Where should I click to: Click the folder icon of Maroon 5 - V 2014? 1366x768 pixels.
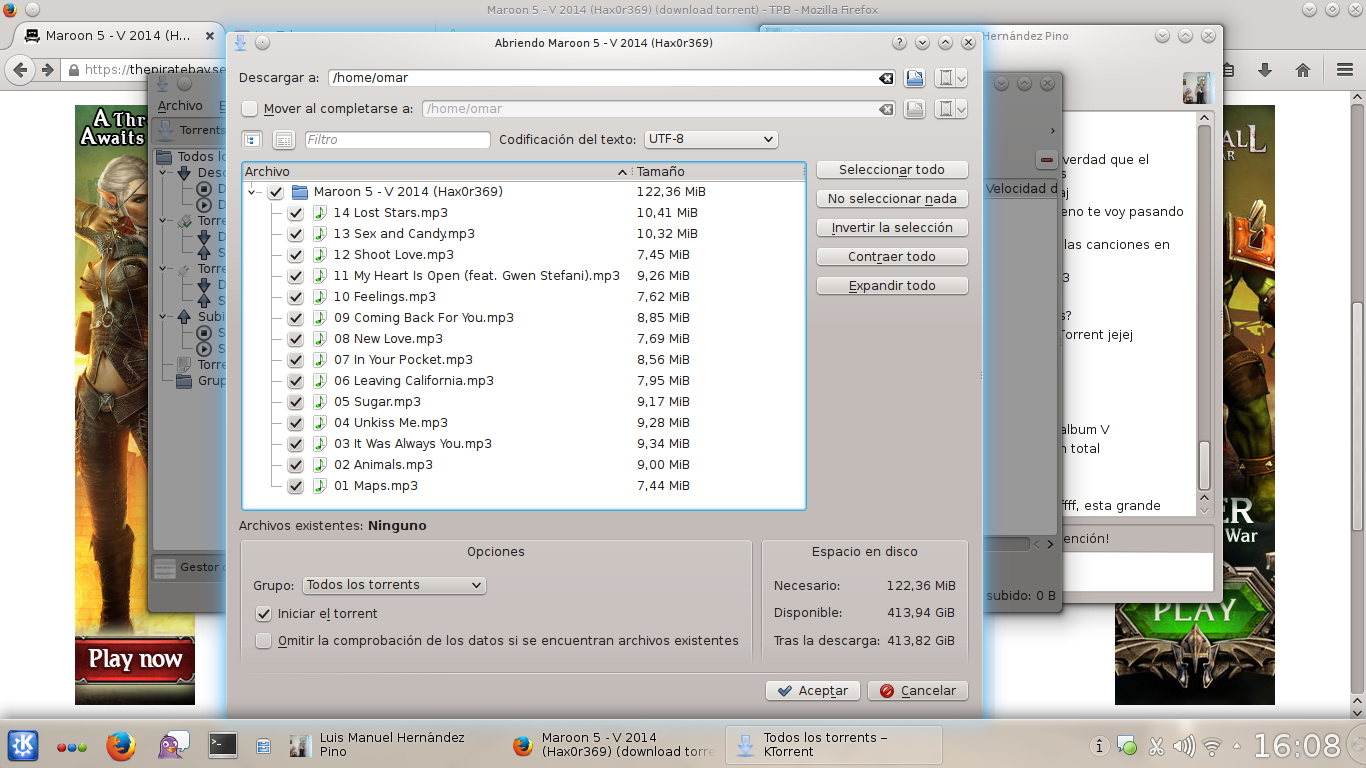coord(299,192)
